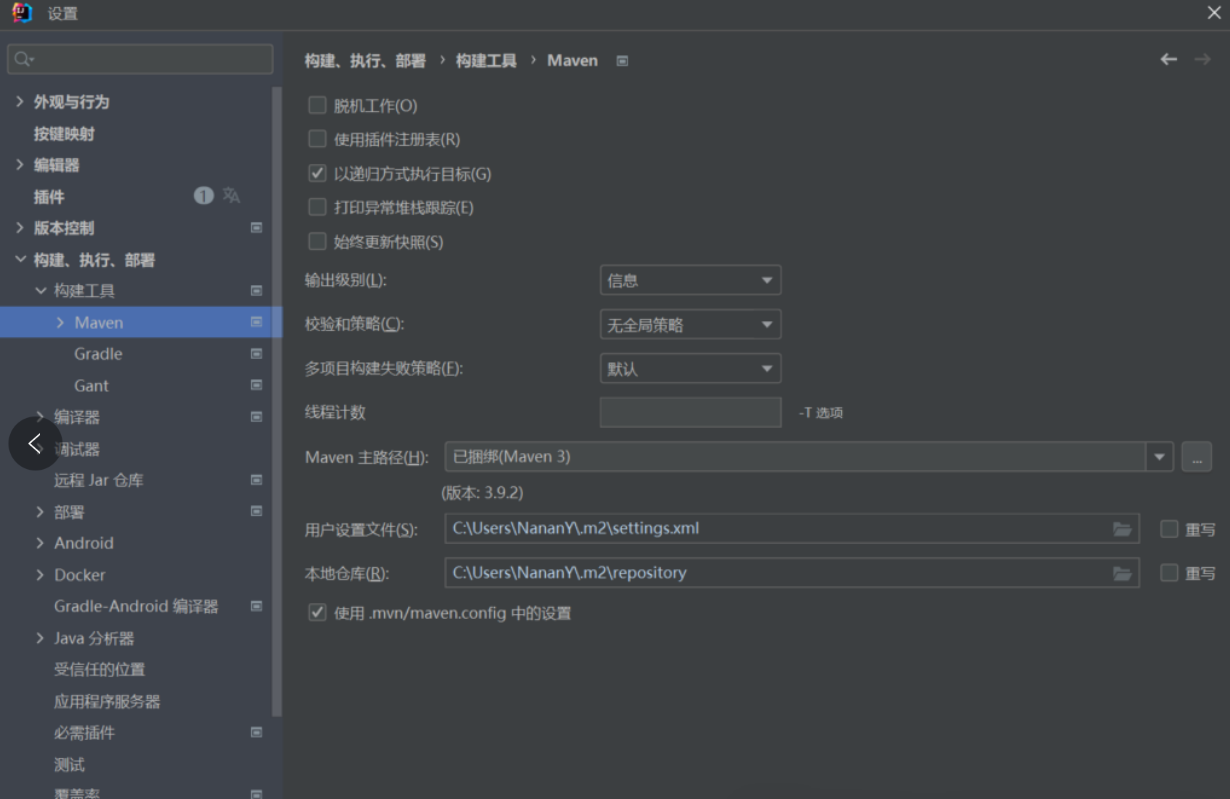Click project-level marker icon on 必需插件 row
The image size is (1230, 799).
[256, 732]
